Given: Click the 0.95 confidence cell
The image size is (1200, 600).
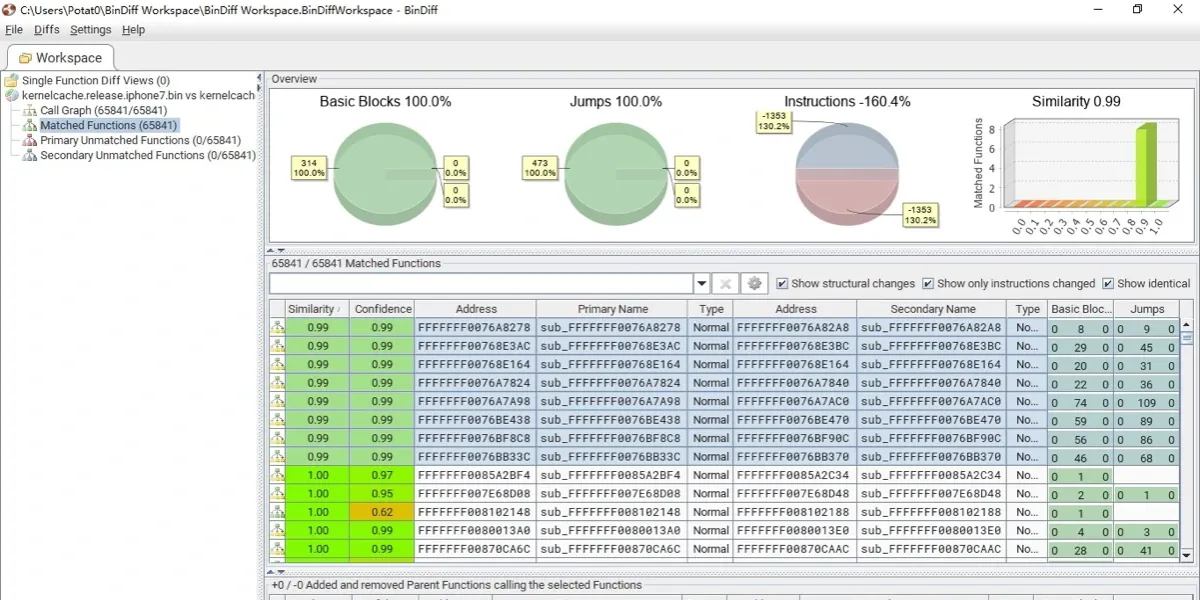Looking at the screenshot, I should (382, 494).
